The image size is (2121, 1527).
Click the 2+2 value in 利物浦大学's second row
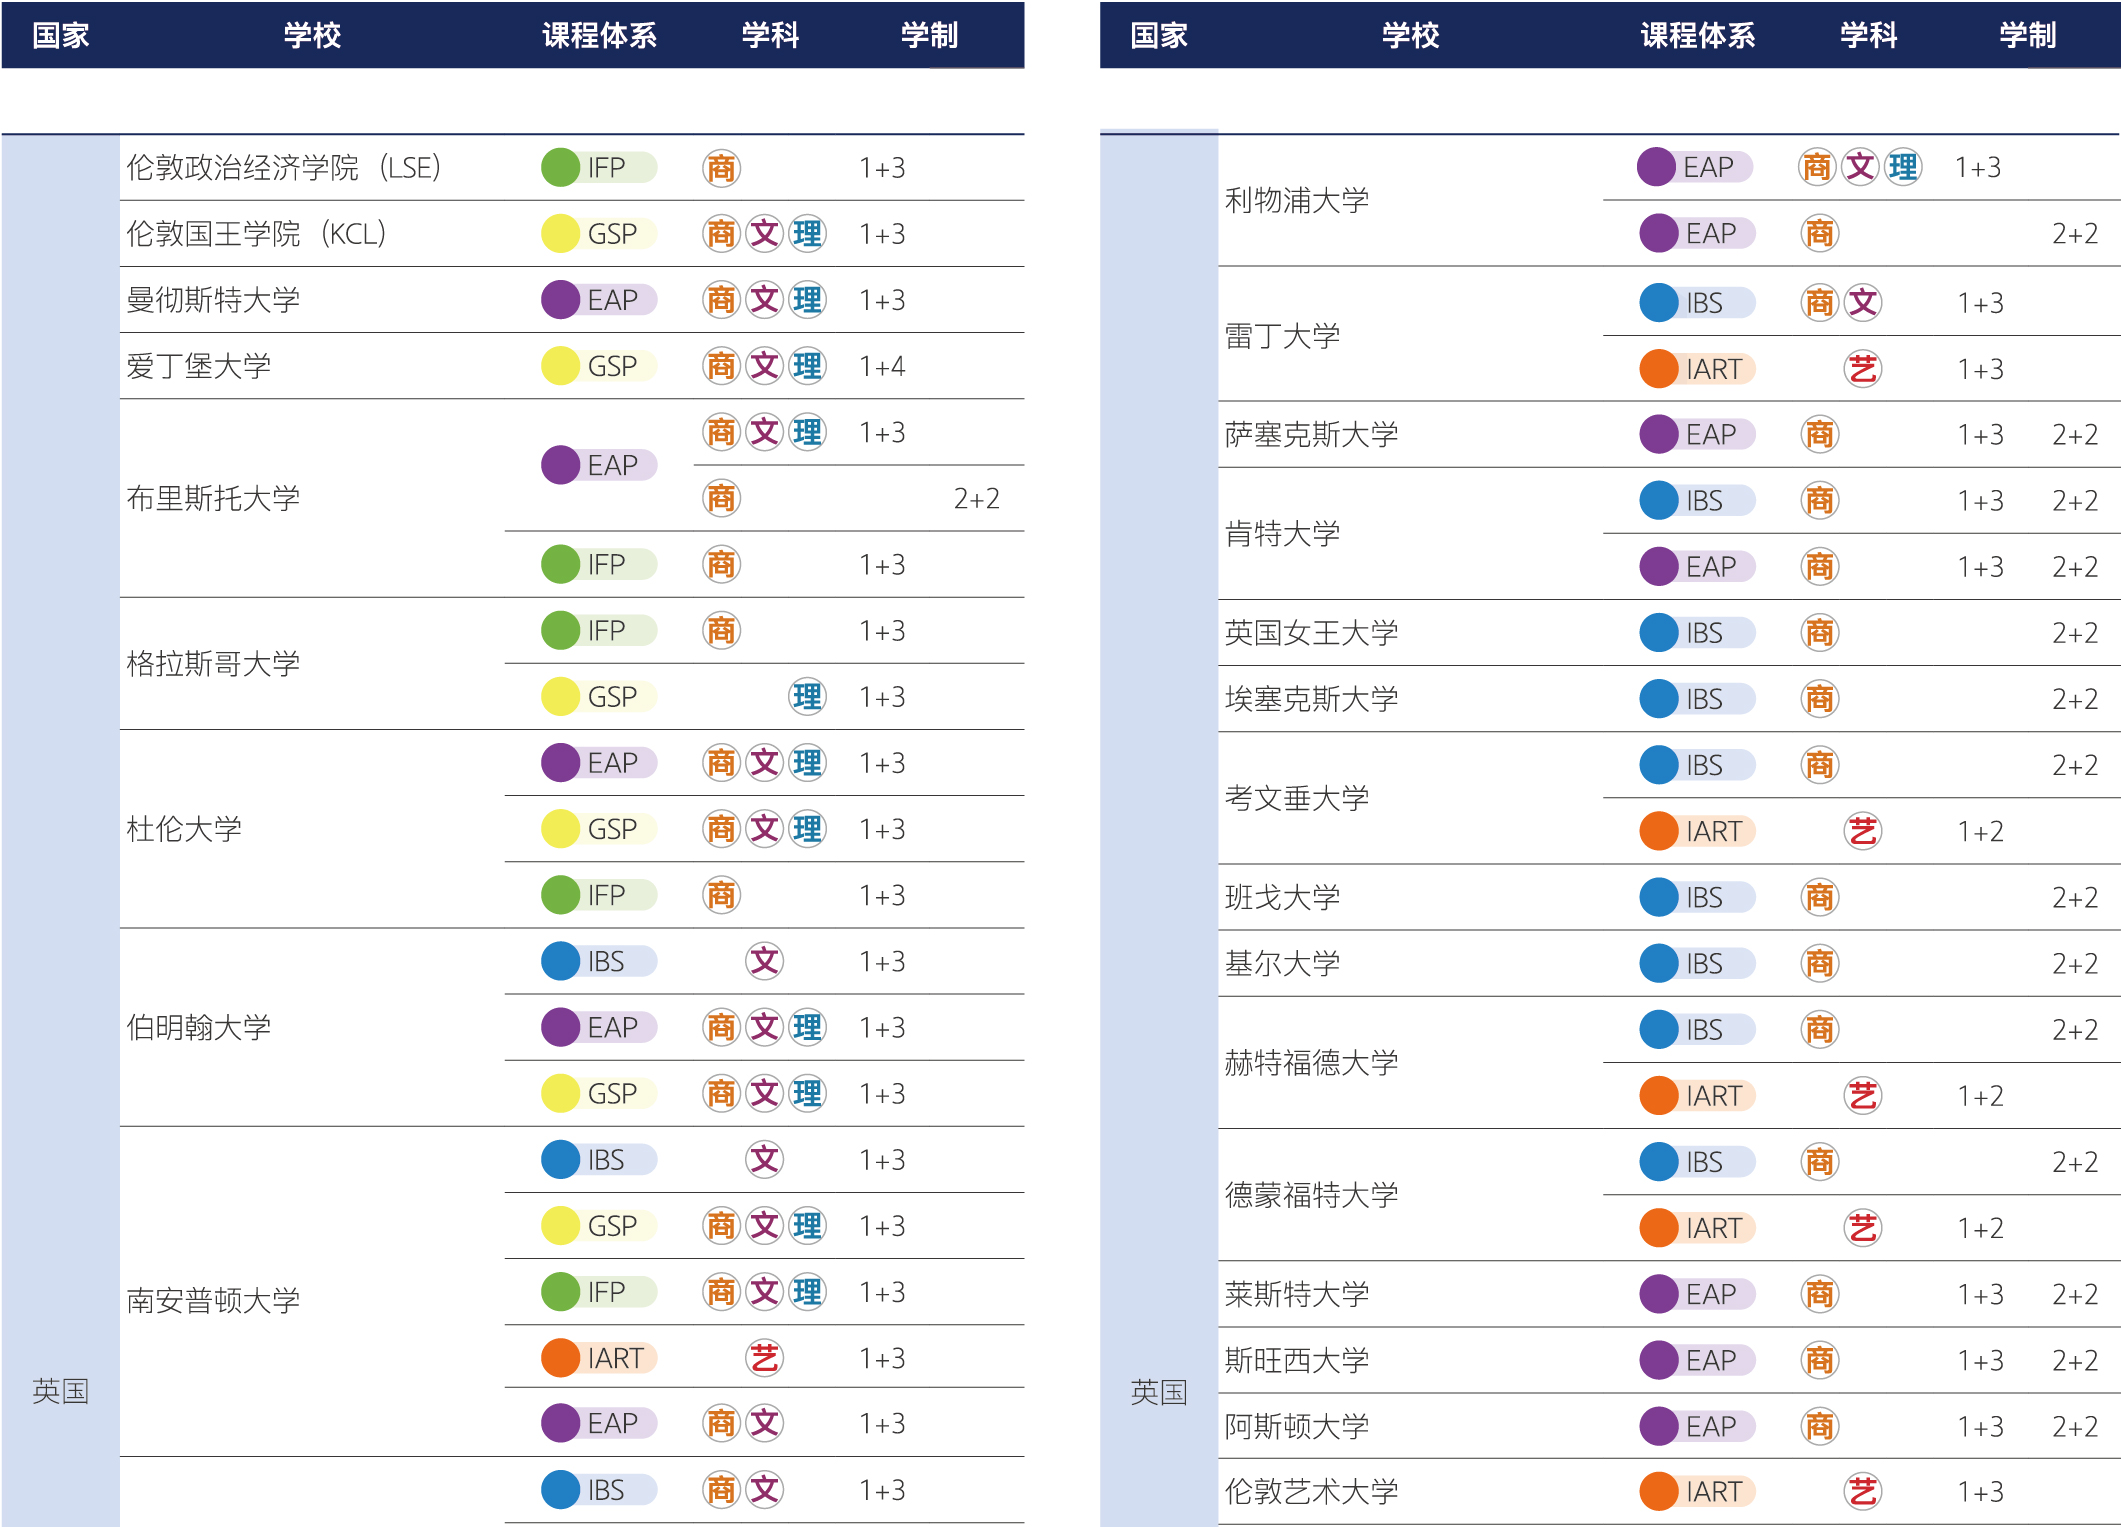(2075, 234)
